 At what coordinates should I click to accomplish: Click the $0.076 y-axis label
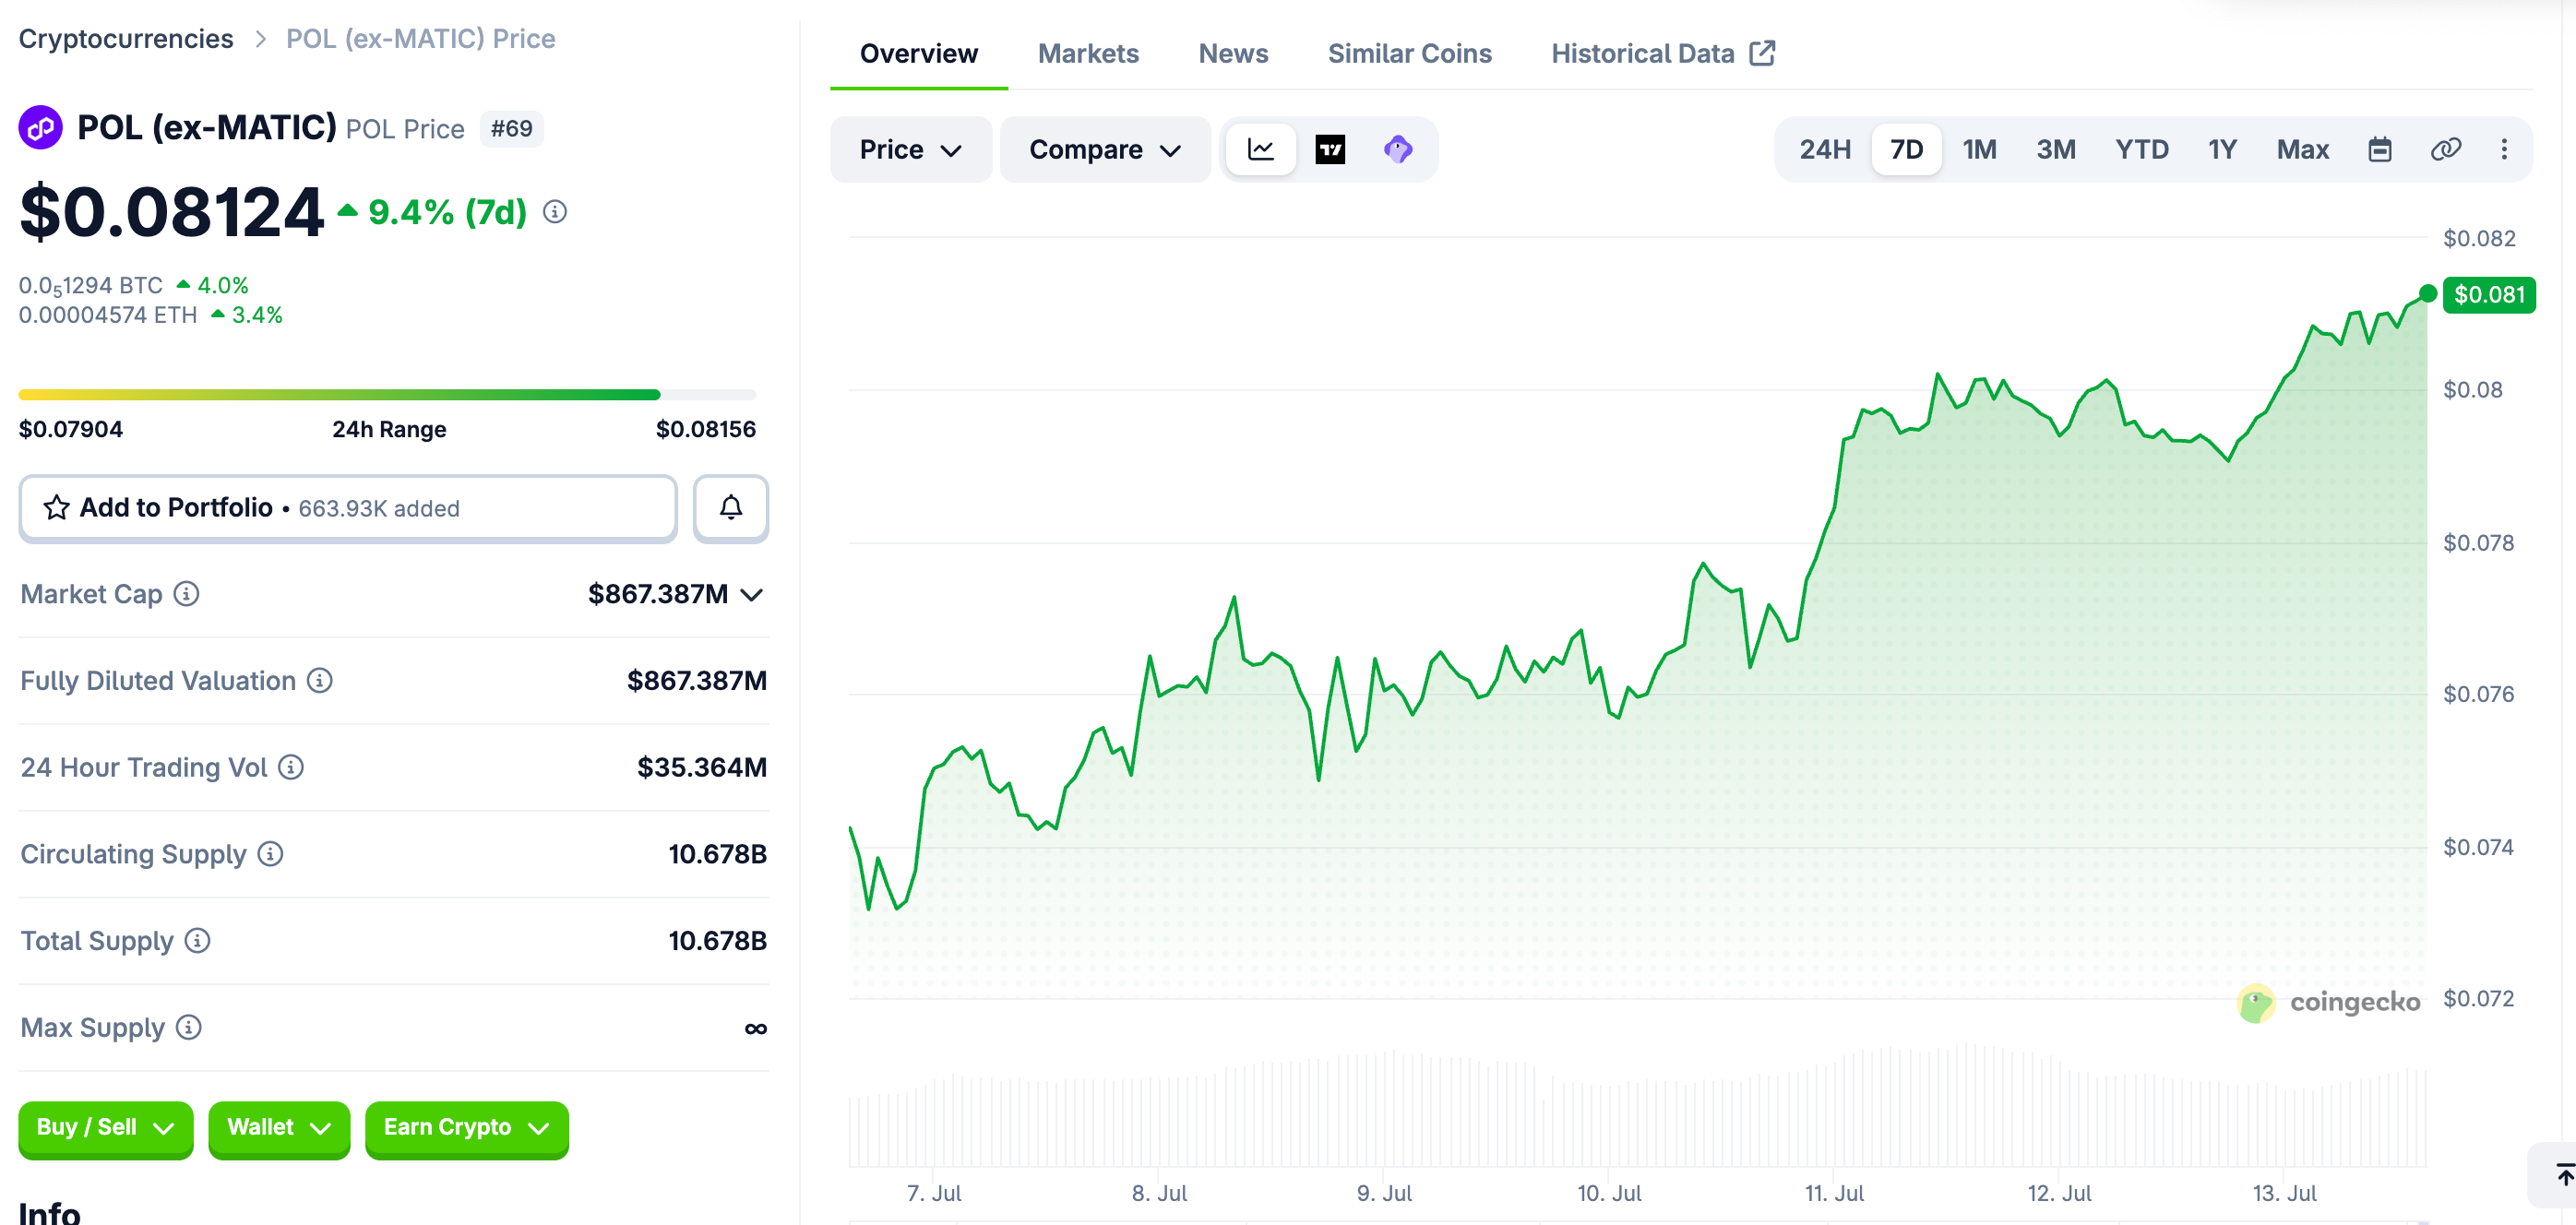click(x=2478, y=694)
